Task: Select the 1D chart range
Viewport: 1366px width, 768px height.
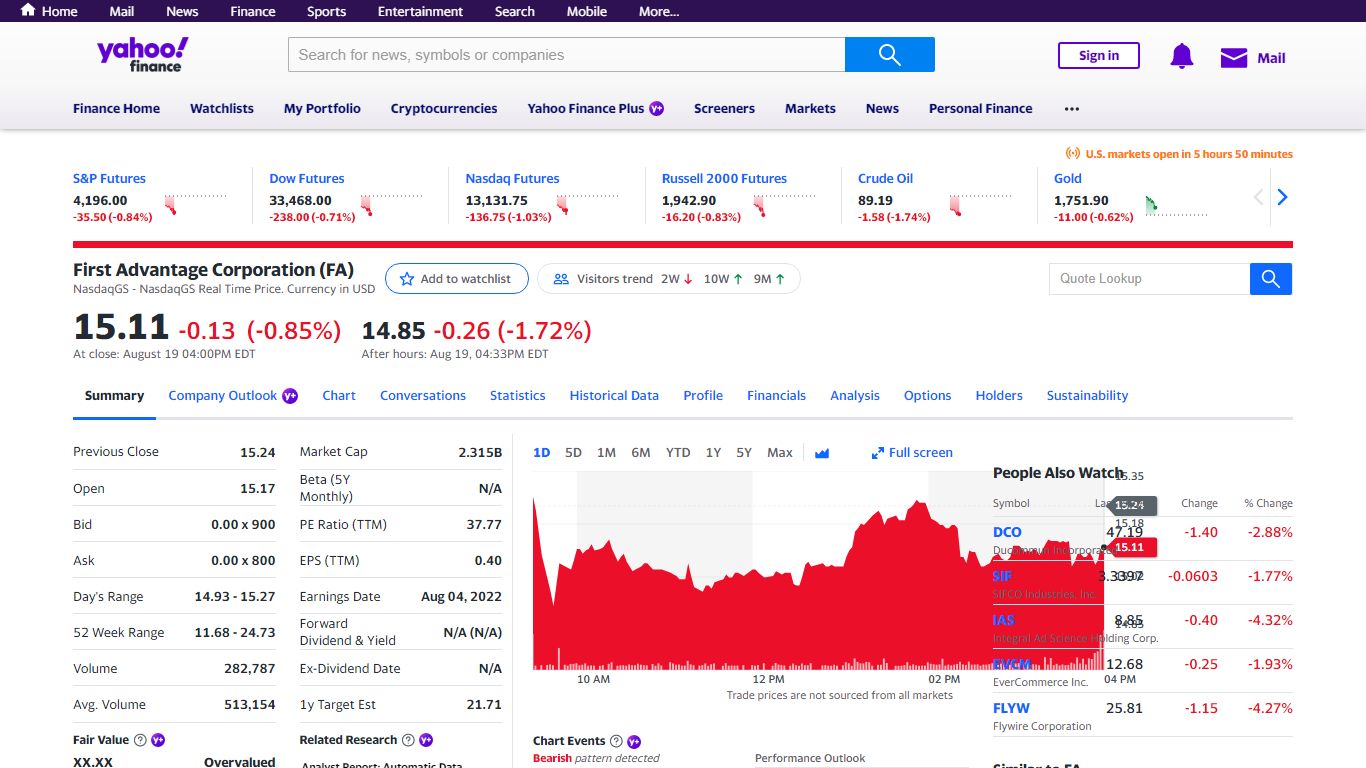Action: click(541, 453)
